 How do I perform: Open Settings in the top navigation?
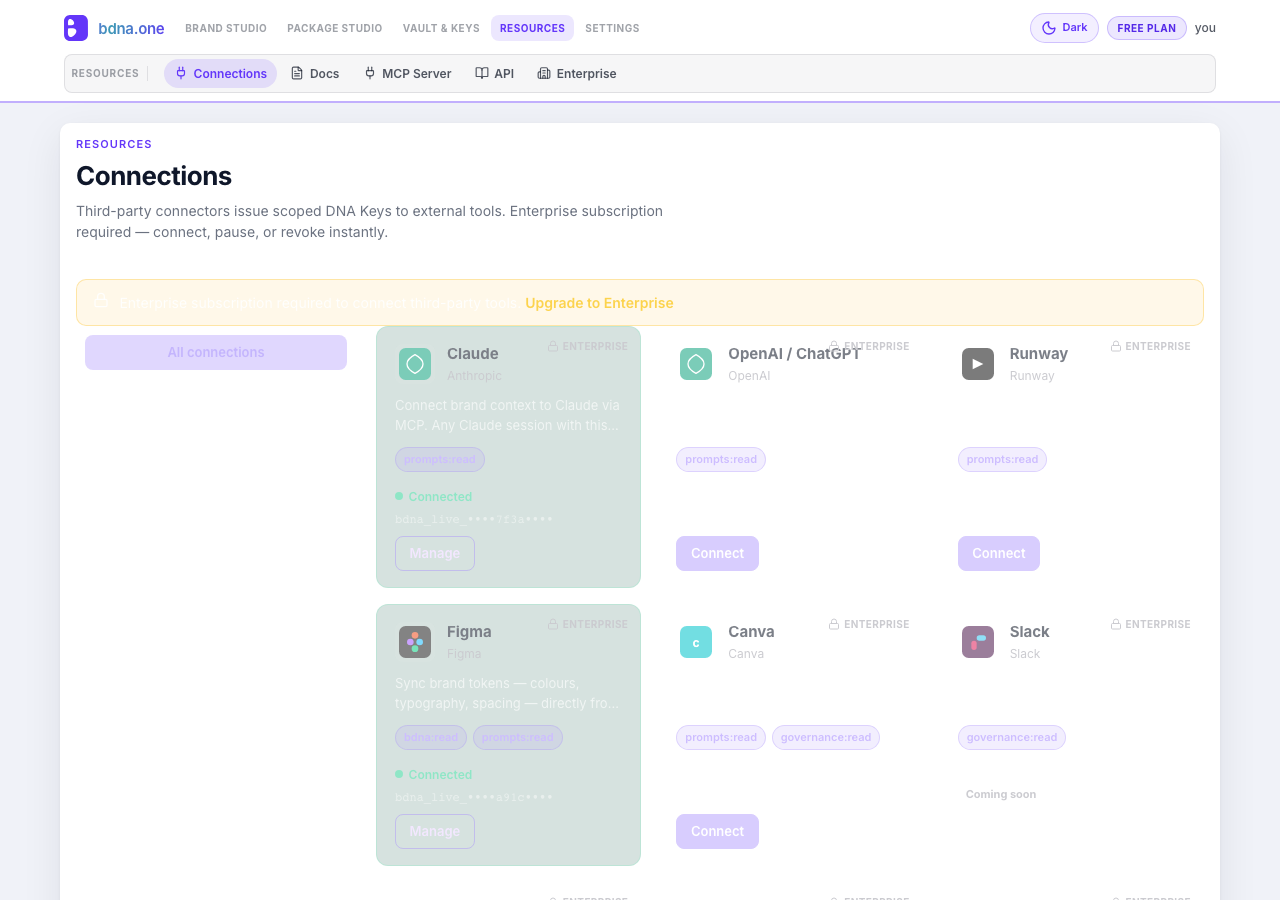click(612, 28)
